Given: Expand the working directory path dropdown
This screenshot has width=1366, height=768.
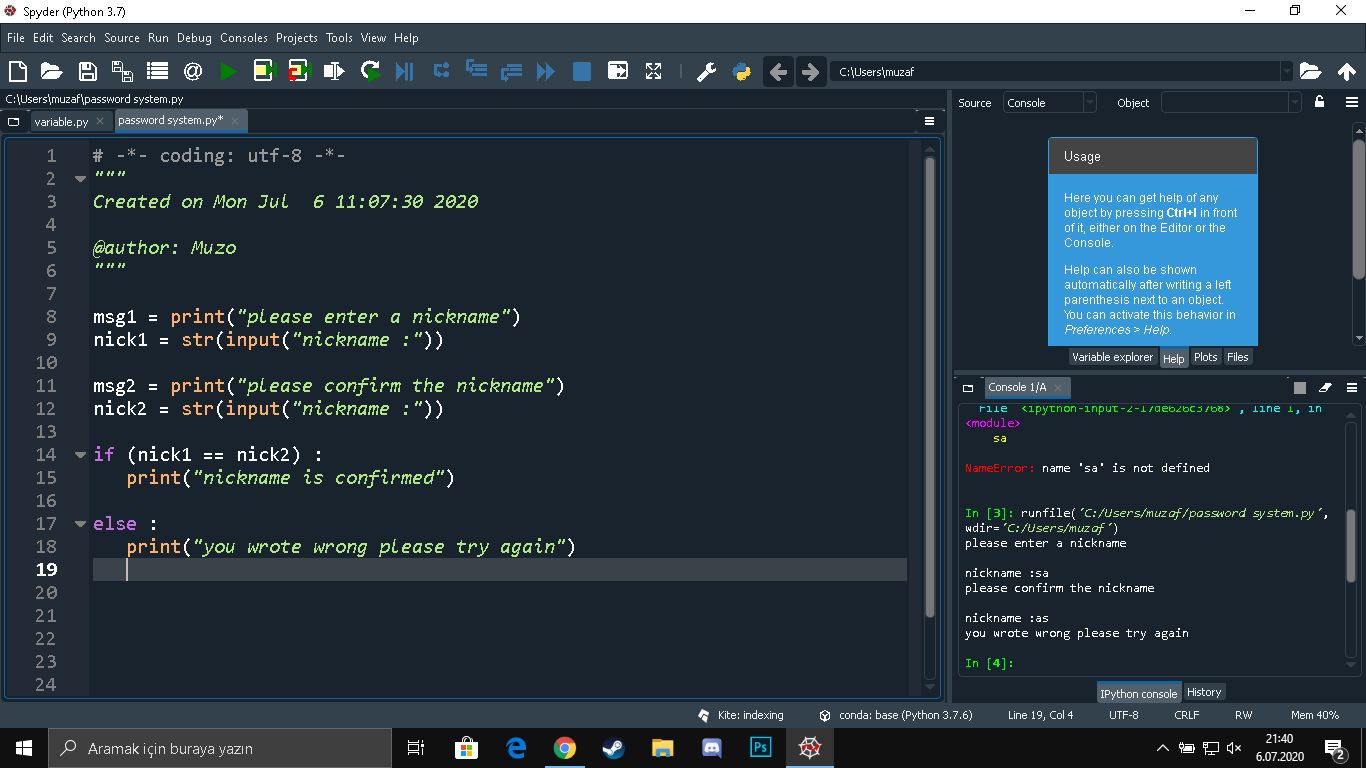Looking at the screenshot, I should 1286,71.
